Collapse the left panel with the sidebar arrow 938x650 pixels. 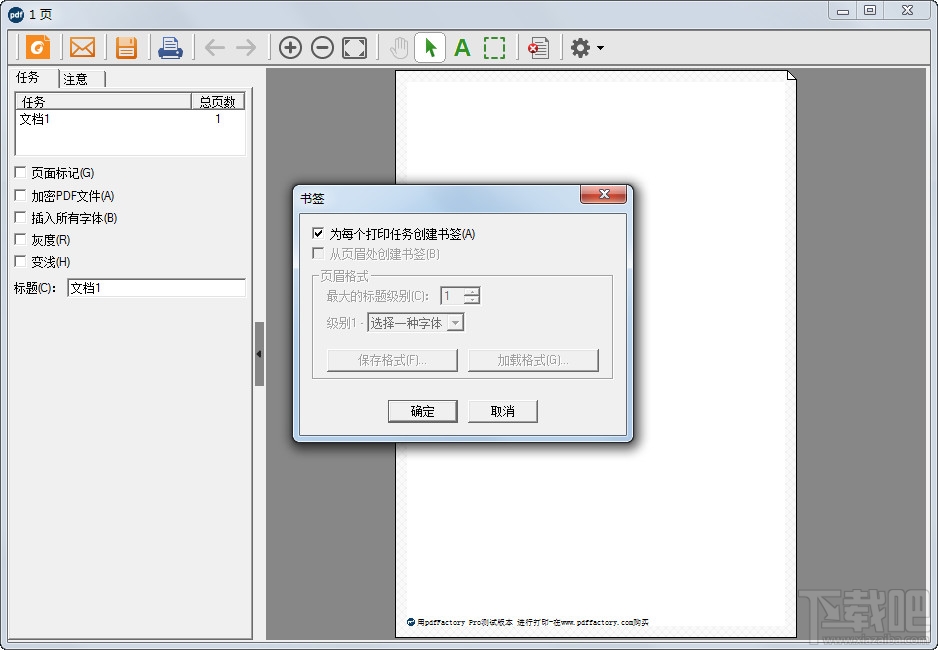click(x=259, y=353)
